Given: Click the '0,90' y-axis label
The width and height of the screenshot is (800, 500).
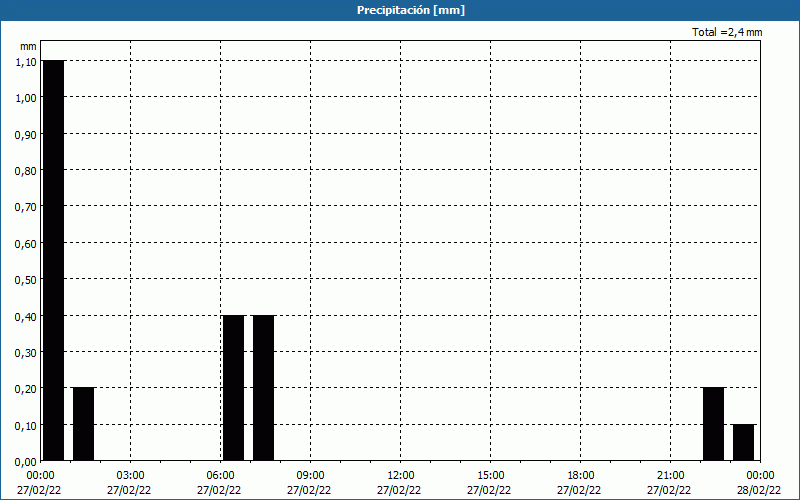Looking at the screenshot, I should 26,135.
